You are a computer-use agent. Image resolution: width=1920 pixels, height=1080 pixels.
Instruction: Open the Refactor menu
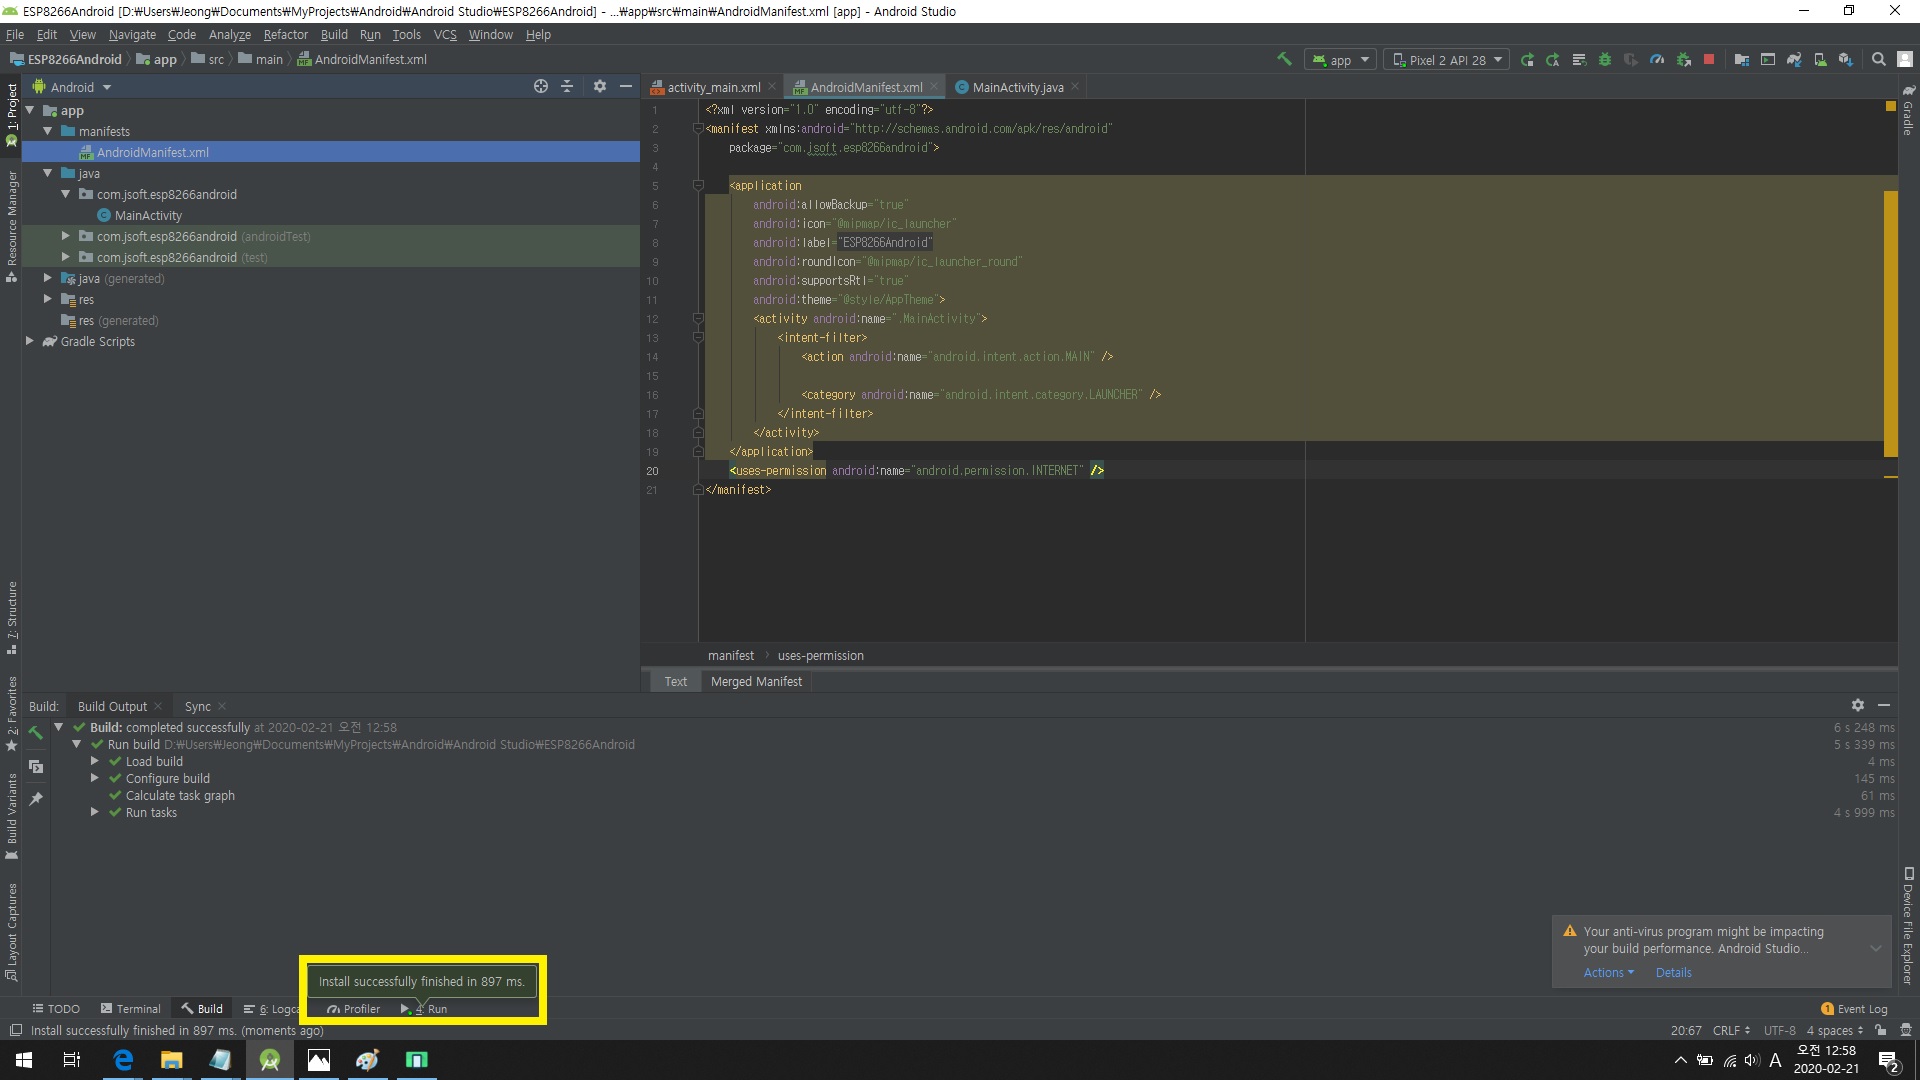(285, 34)
